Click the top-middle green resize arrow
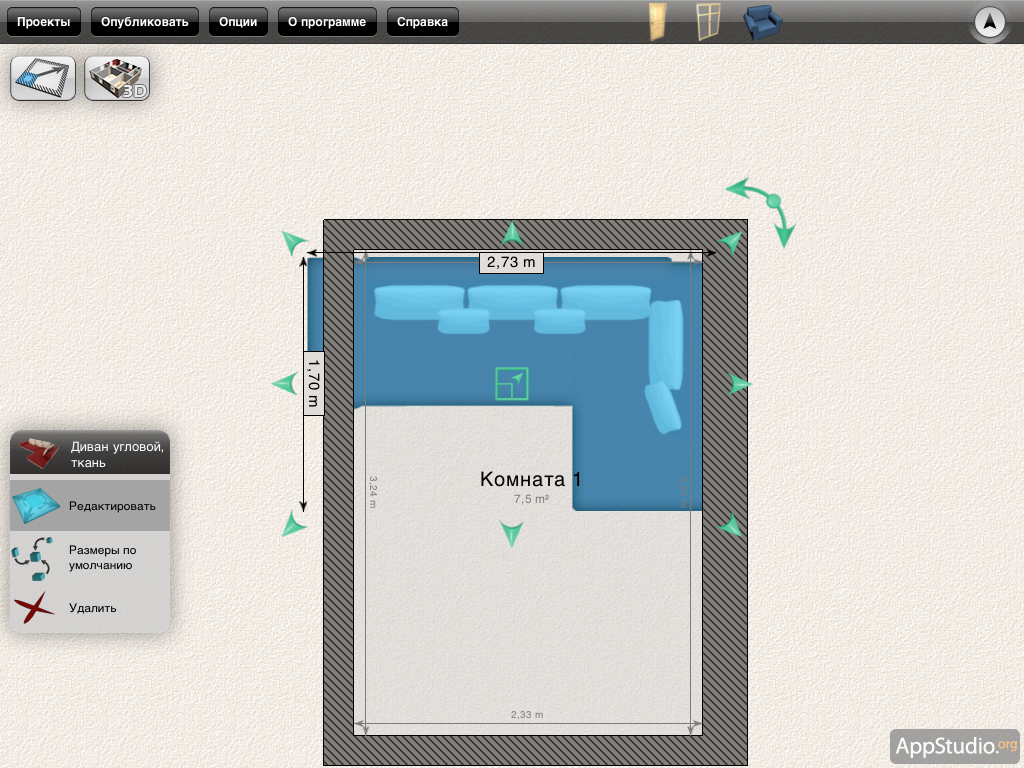The height and width of the screenshot is (768, 1024). tap(512, 234)
